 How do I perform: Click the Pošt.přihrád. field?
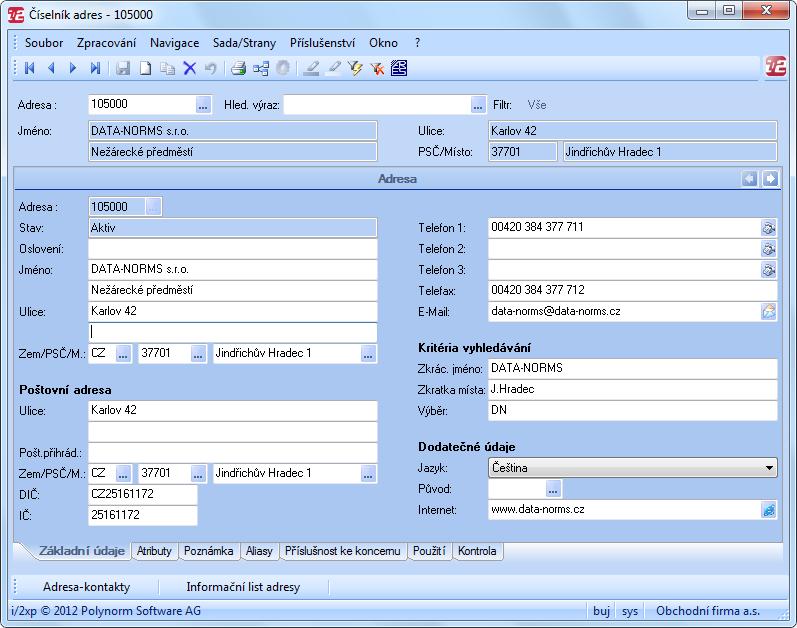pyautogui.click(x=233, y=453)
